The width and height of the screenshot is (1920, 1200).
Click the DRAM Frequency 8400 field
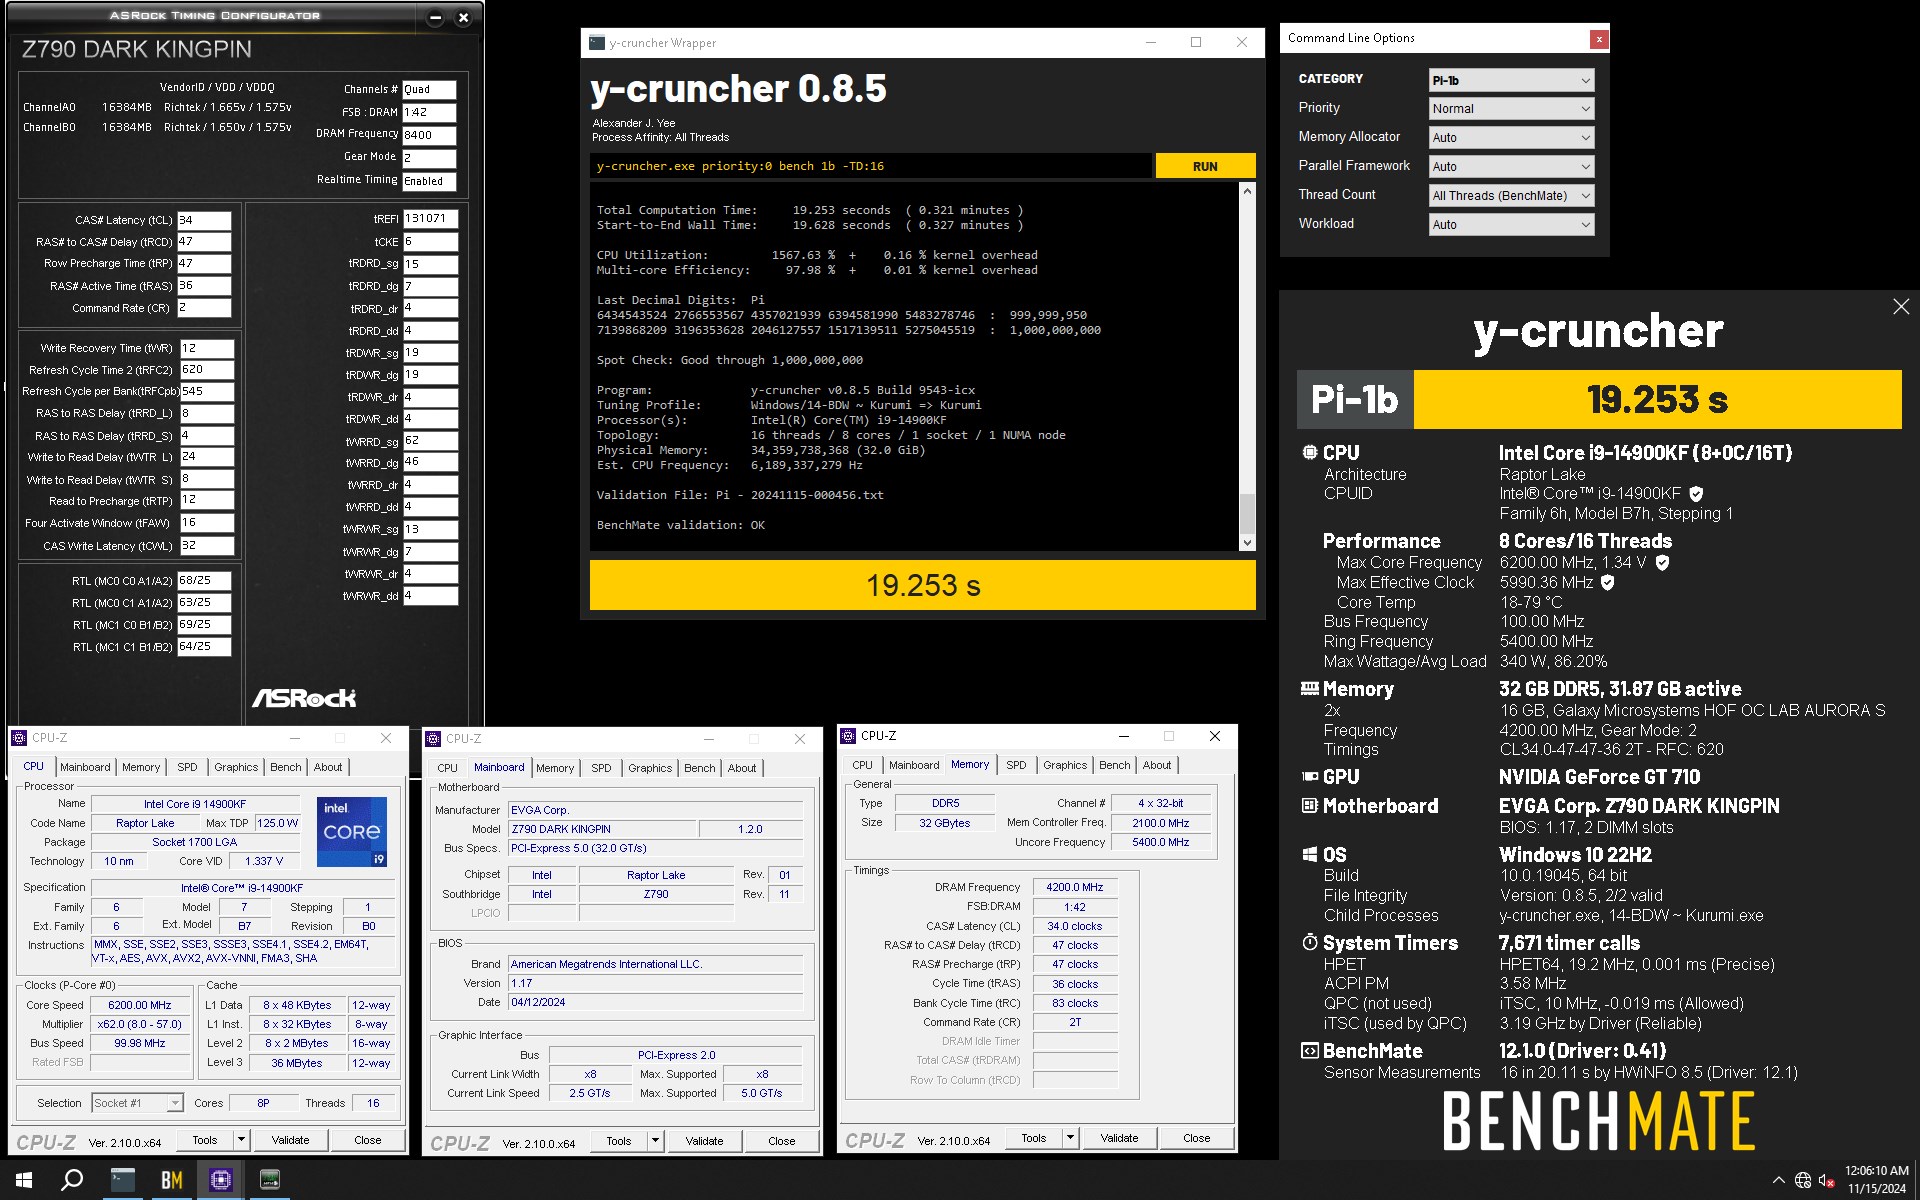[x=429, y=135]
